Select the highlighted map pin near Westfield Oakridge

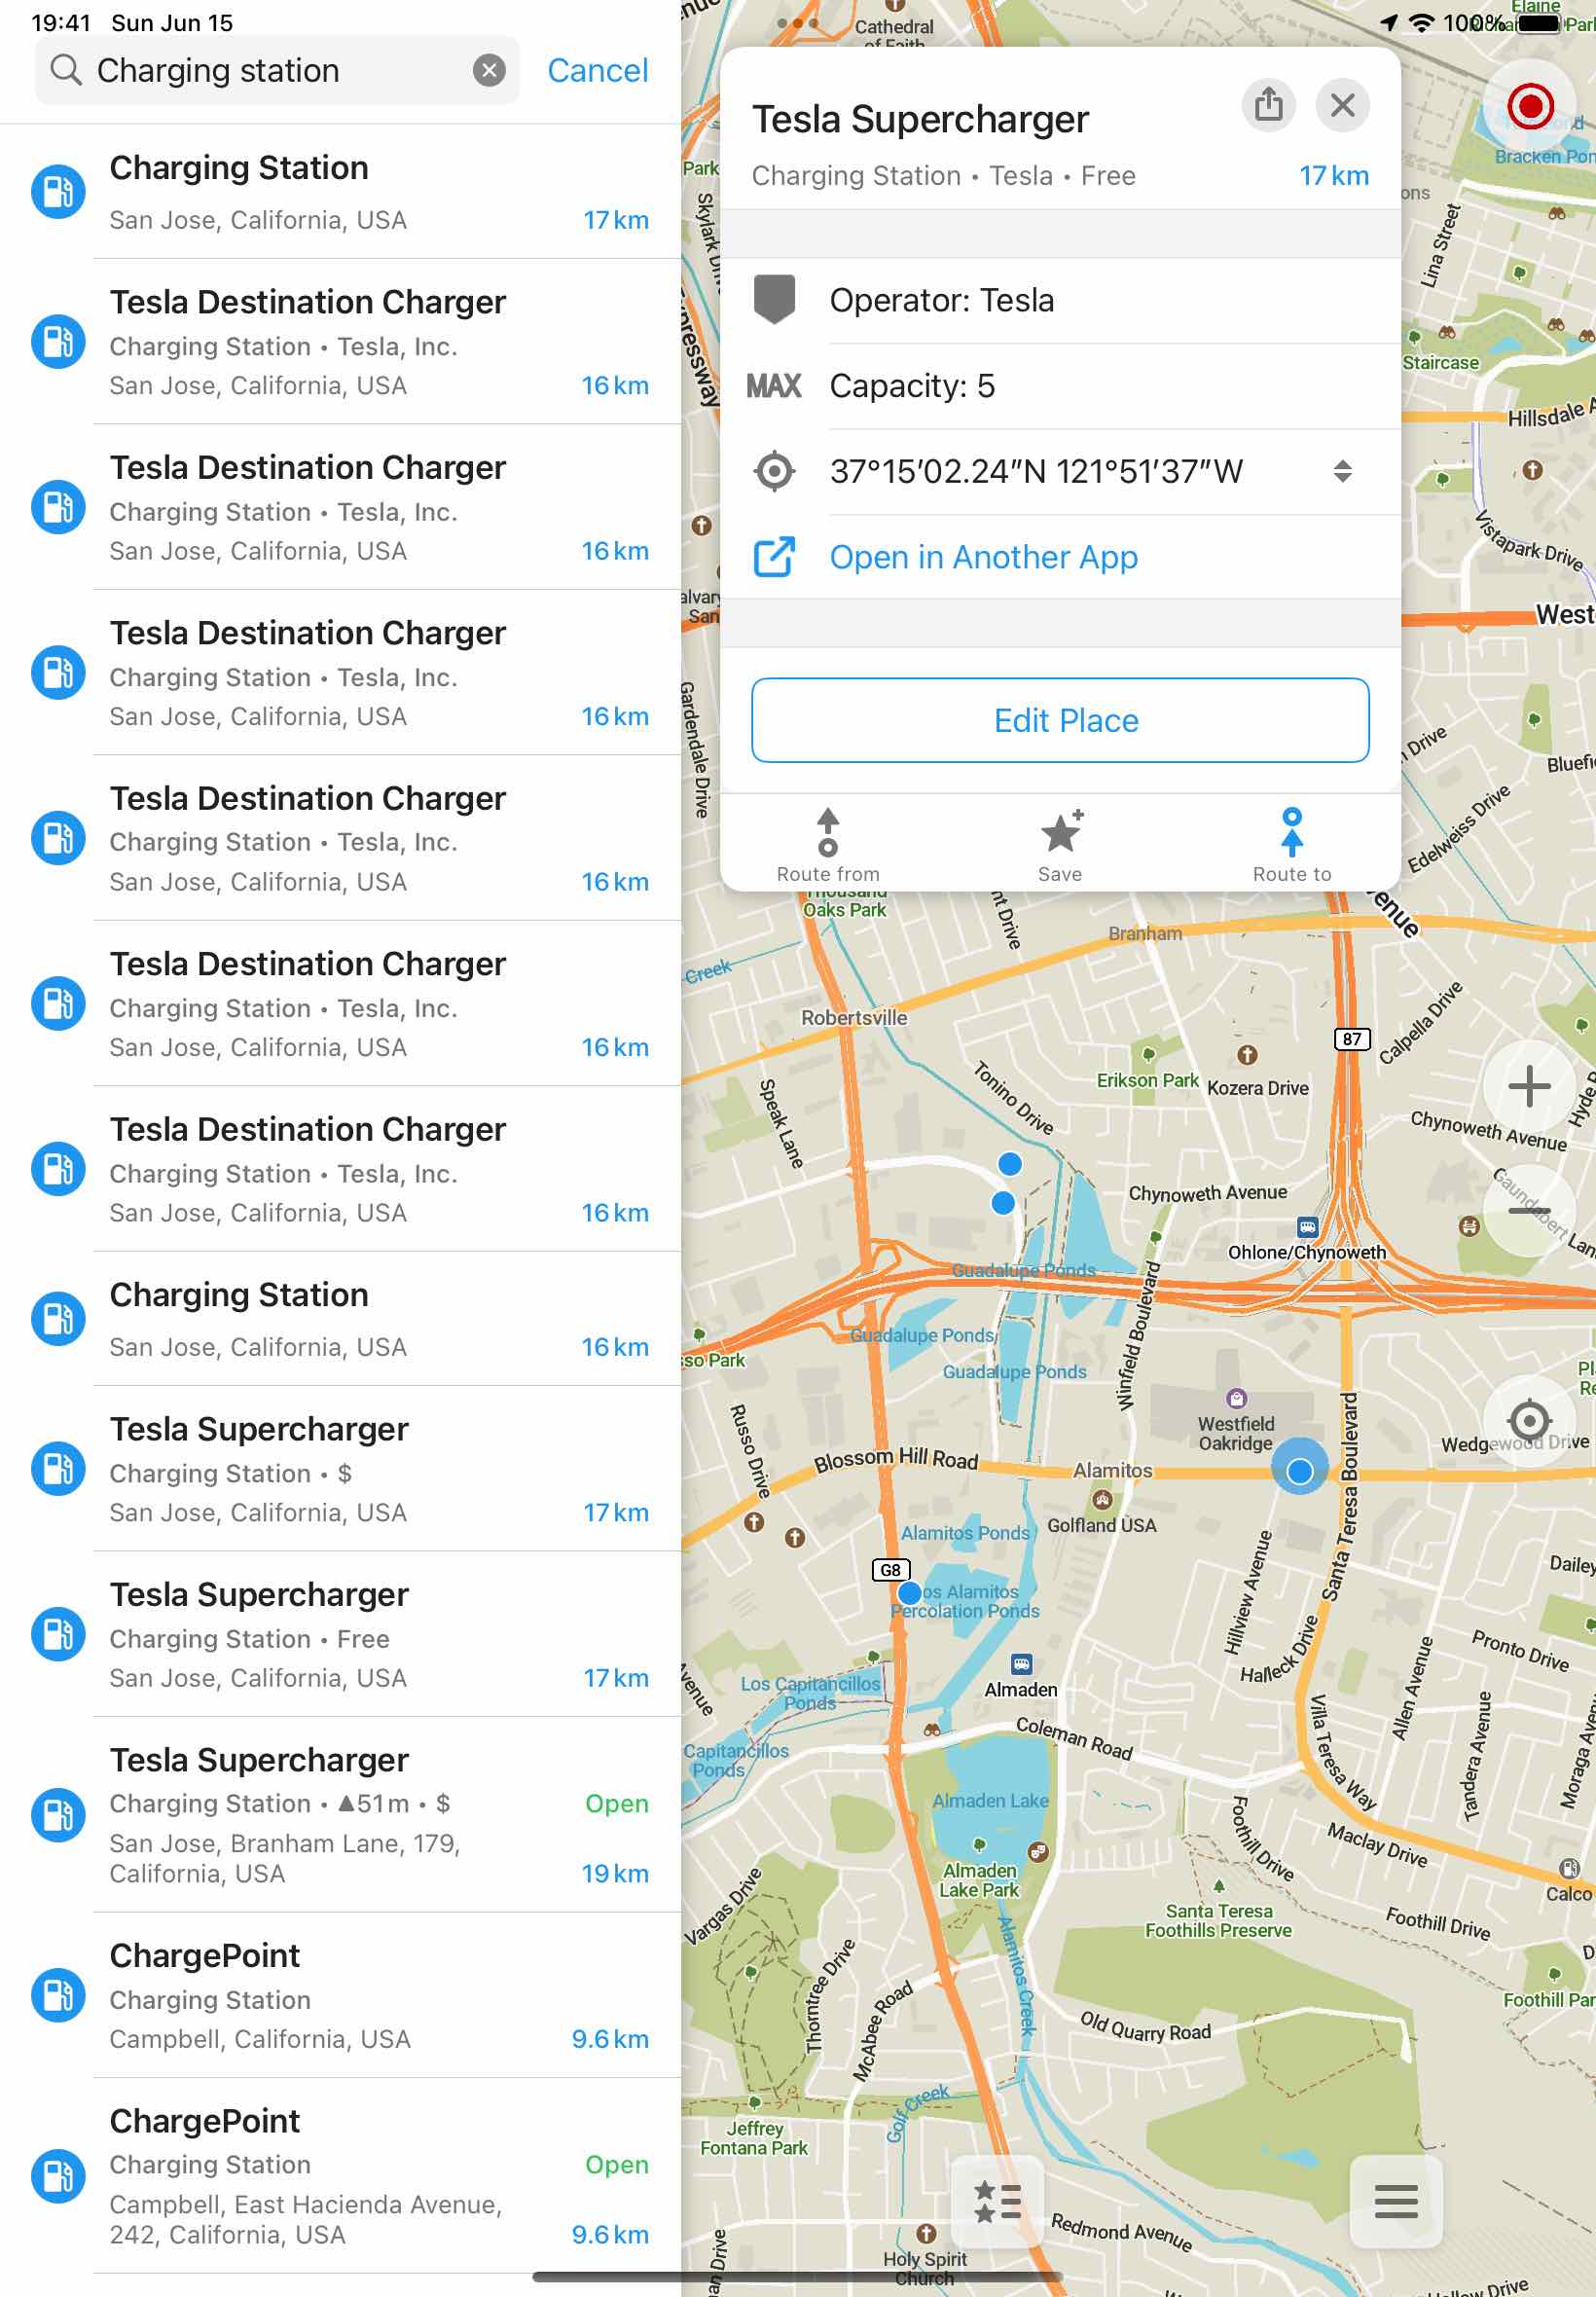tap(1299, 1470)
